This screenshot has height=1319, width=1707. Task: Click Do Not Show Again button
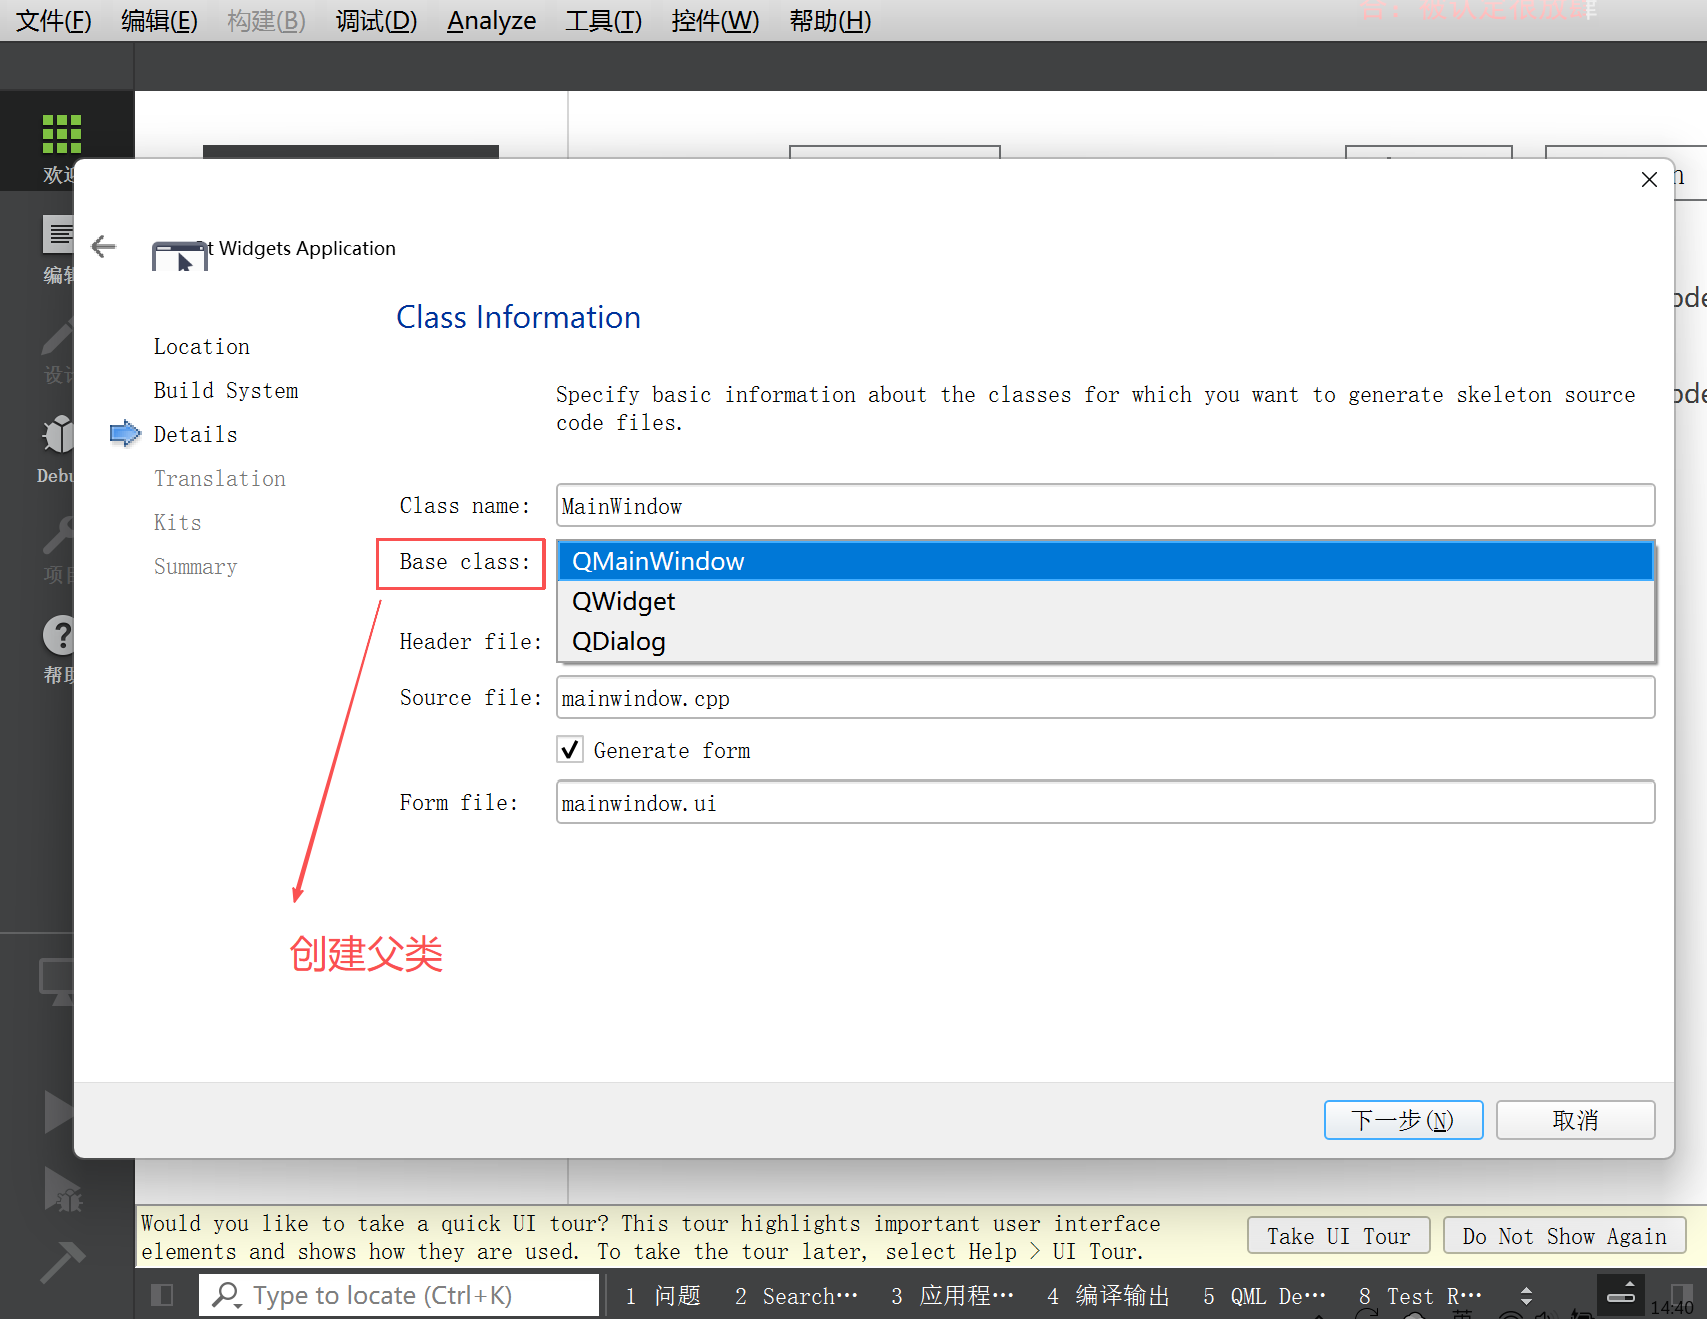click(x=1564, y=1236)
